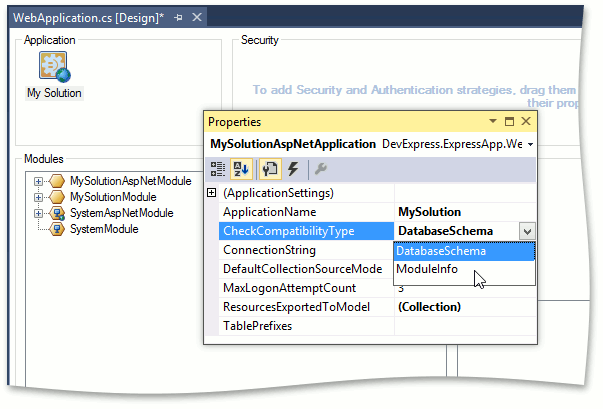The width and height of the screenshot is (603, 409).
Task: Select MySolutionAspNetModule in Modules tree
Action: point(130,181)
